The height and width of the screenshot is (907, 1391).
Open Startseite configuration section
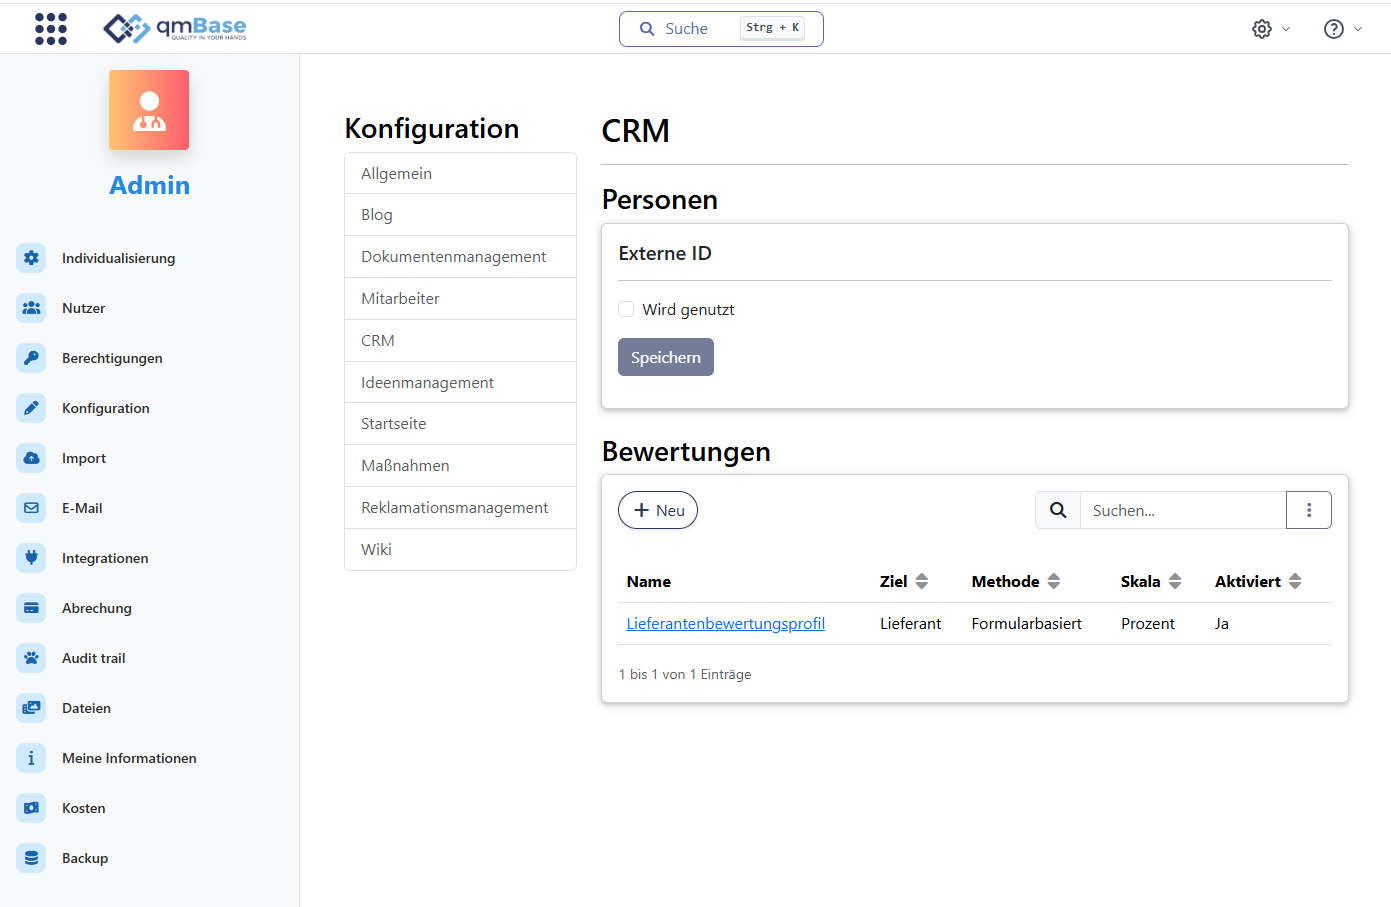coord(460,424)
